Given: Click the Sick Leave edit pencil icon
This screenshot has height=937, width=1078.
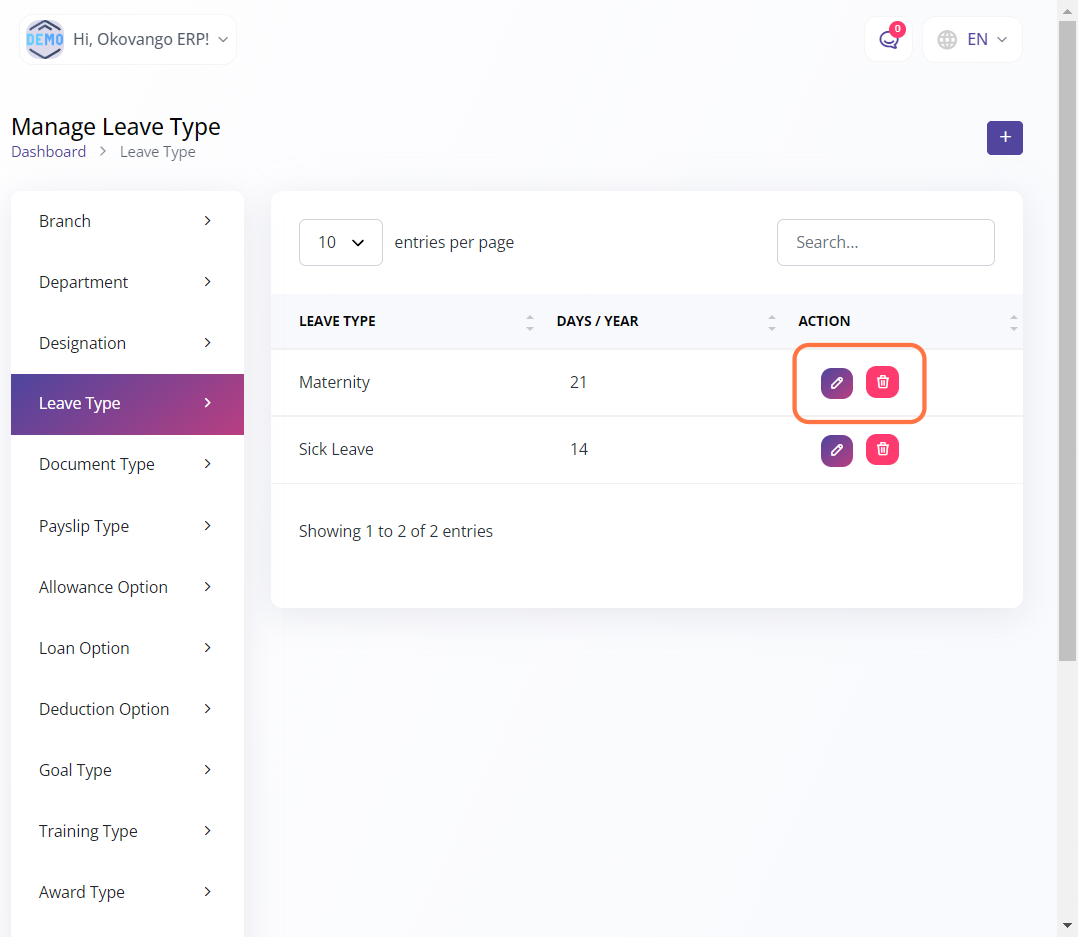Looking at the screenshot, I should coord(836,450).
